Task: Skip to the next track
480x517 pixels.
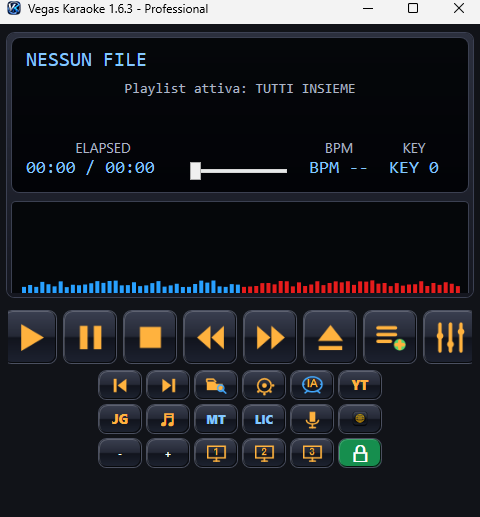Action: pyautogui.click(x=168, y=385)
